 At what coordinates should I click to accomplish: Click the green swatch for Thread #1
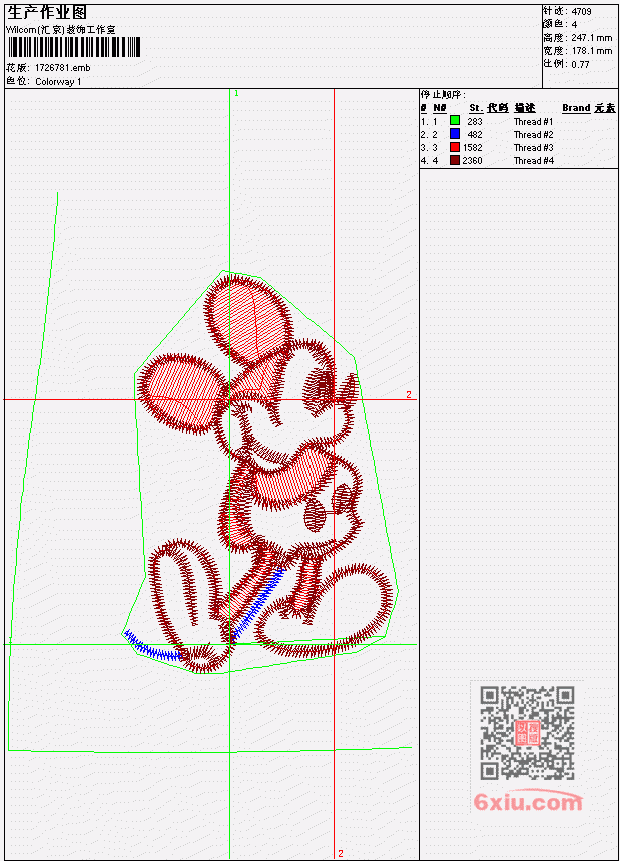[x=455, y=121]
